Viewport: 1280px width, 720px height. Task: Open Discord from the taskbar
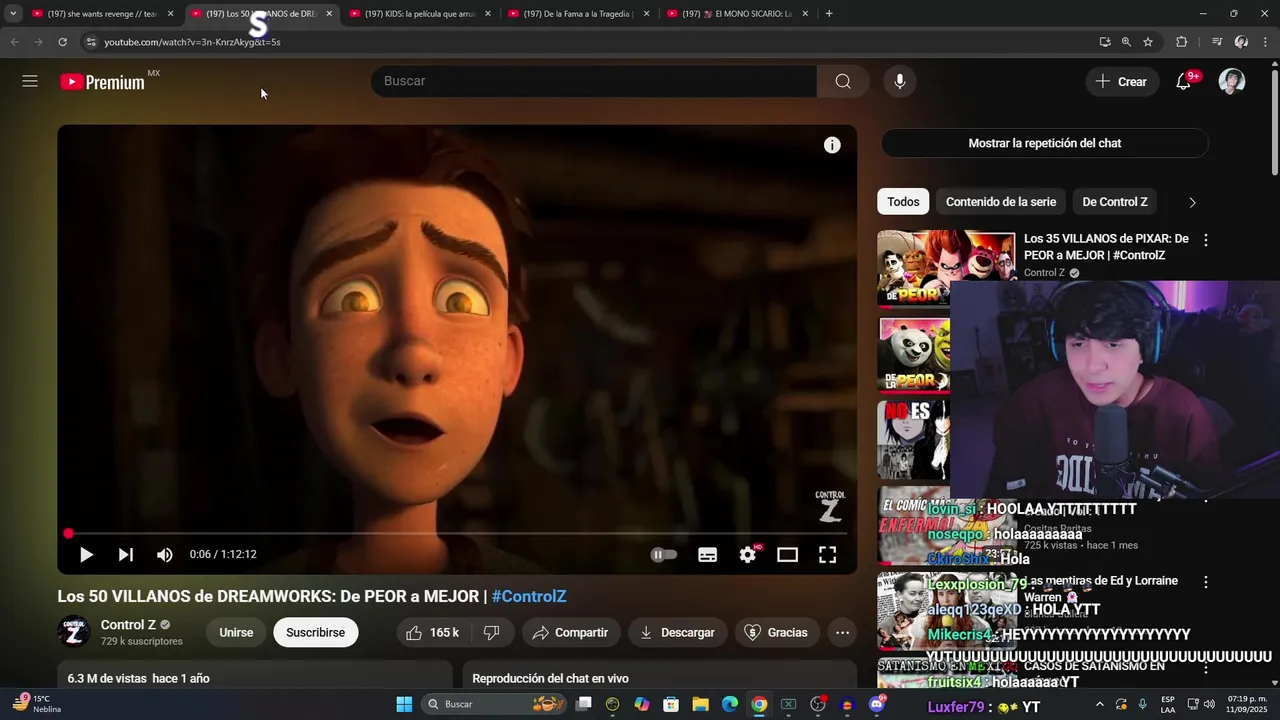click(x=877, y=704)
